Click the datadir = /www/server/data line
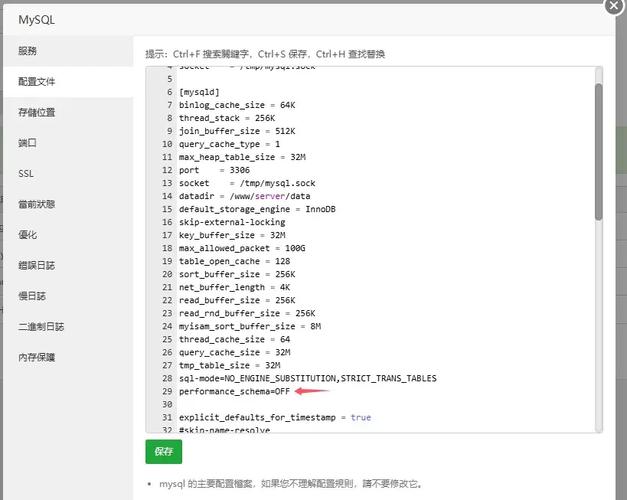 coord(245,196)
